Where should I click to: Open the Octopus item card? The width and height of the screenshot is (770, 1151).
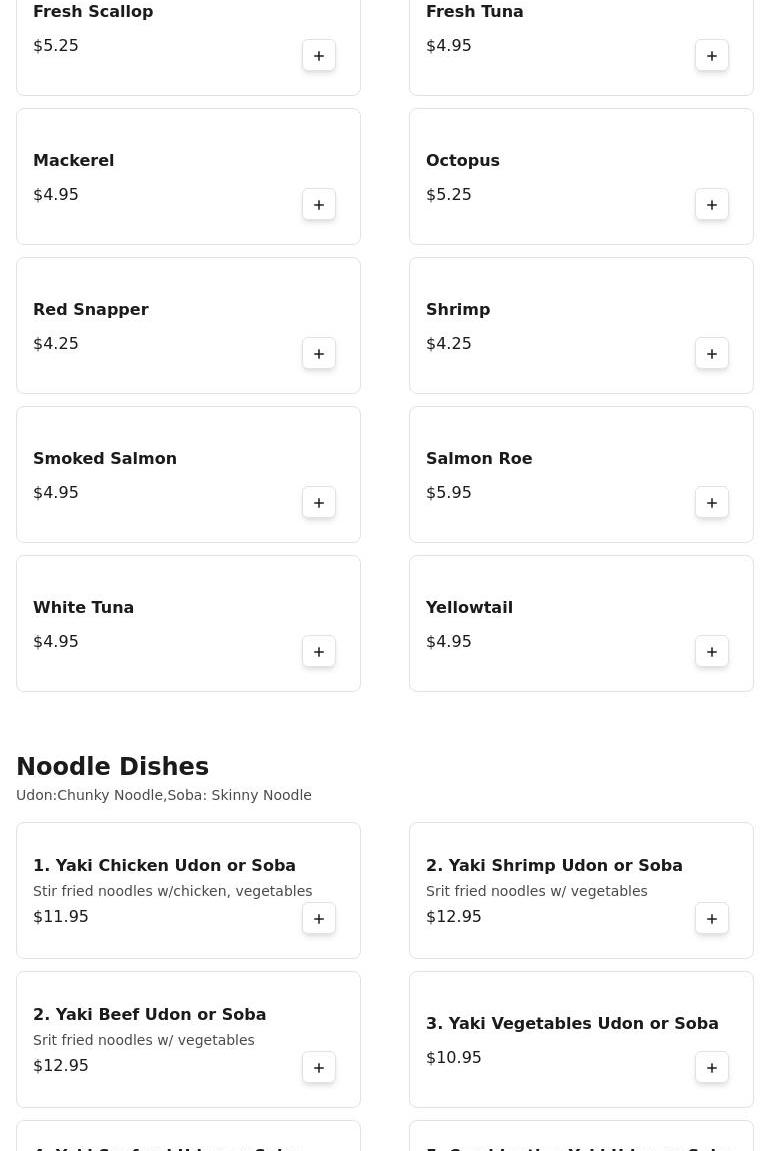(x=581, y=177)
